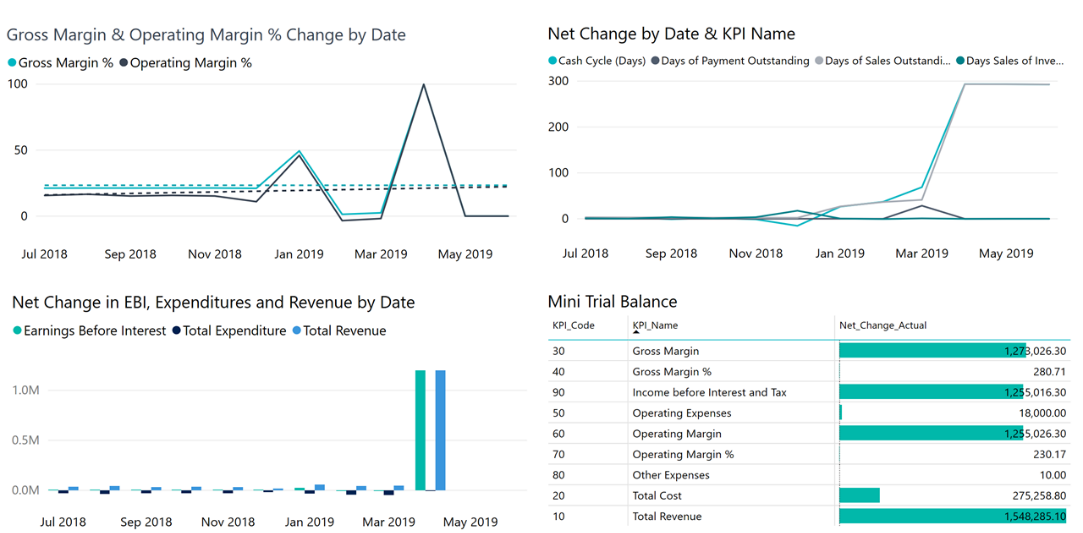Click KPI code 50 cell
This screenshot has height=533, width=1083.
tap(588, 413)
